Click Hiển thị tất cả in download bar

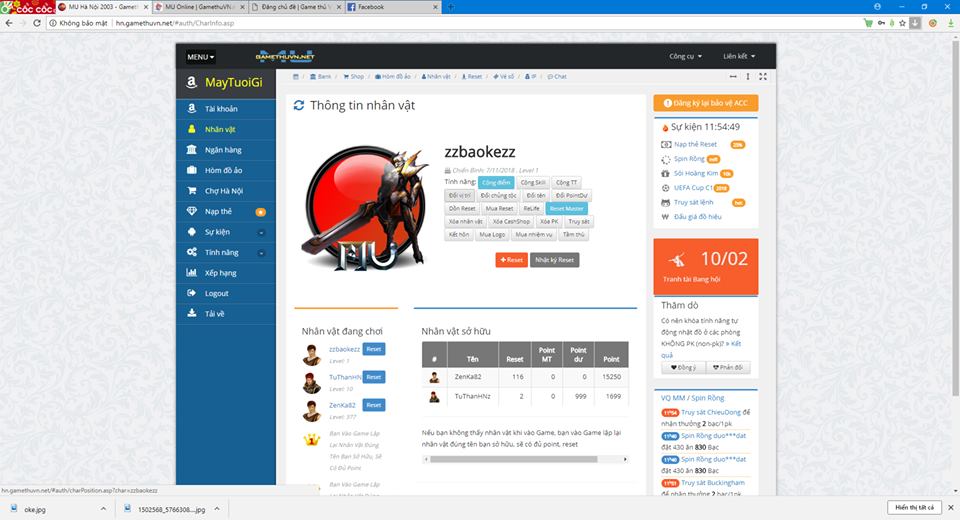[x=914, y=508]
